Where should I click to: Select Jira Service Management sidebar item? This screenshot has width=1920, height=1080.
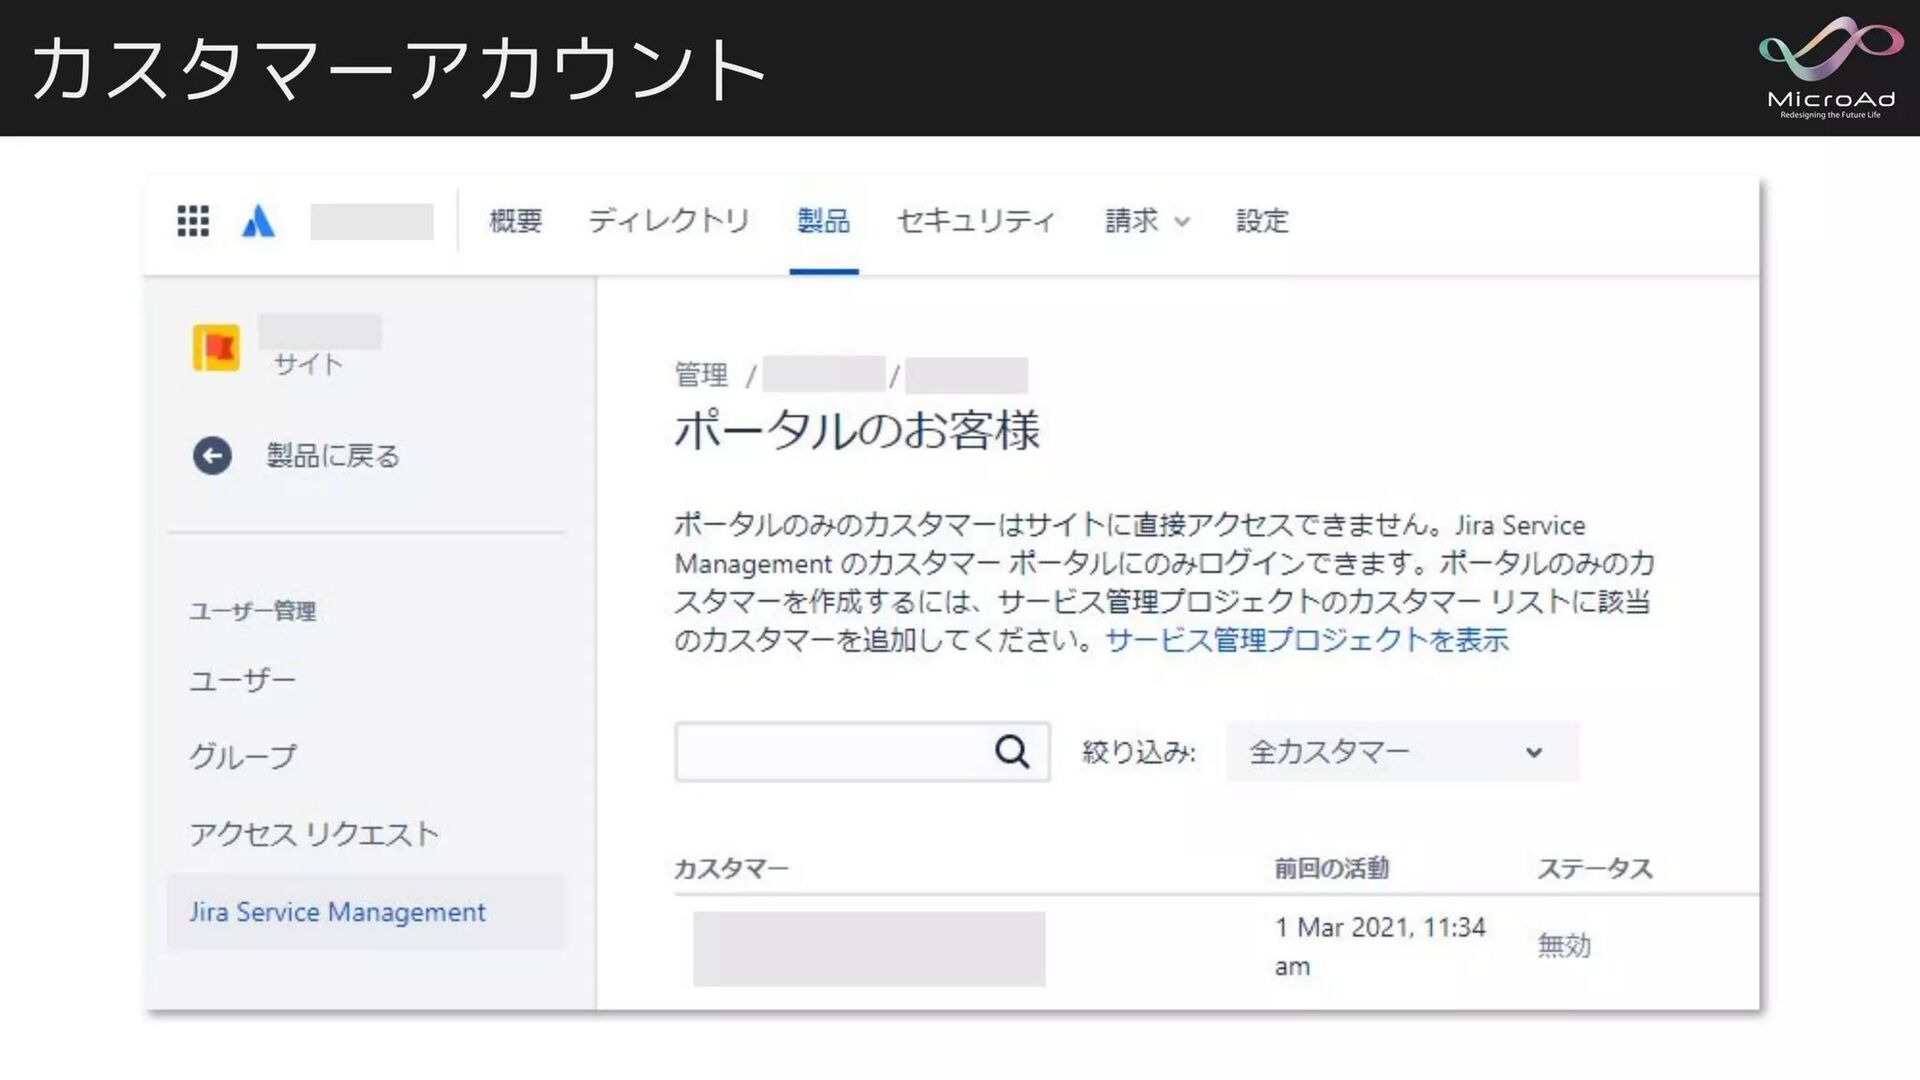[338, 912]
